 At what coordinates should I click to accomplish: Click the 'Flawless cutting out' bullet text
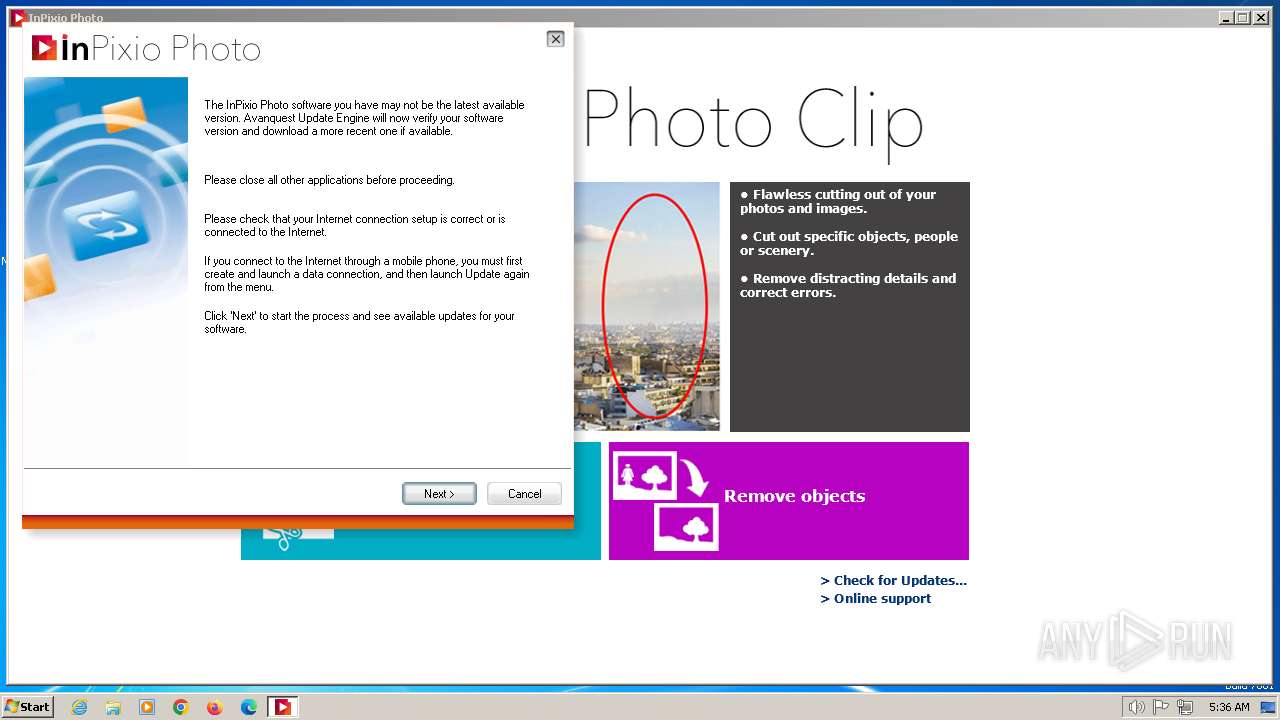[x=838, y=201]
